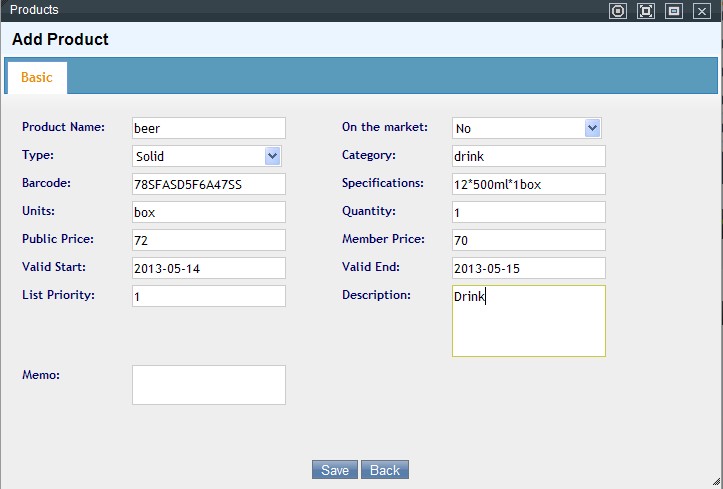Click the Specifications input field

[528, 184]
